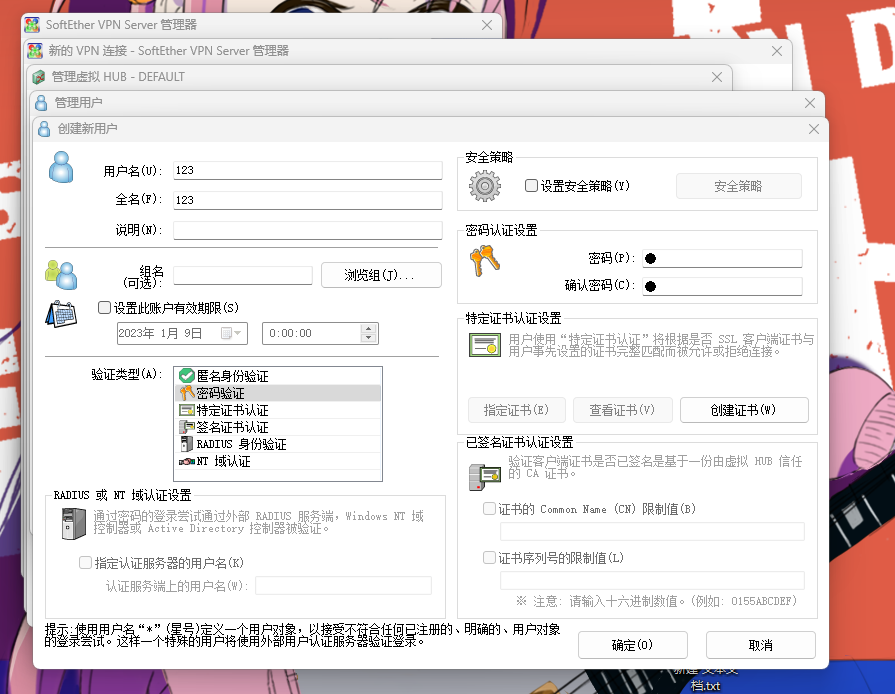Screen dimensions: 895x694
Task: Click the NT 域认证 row icon
Action: click(187, 461)
